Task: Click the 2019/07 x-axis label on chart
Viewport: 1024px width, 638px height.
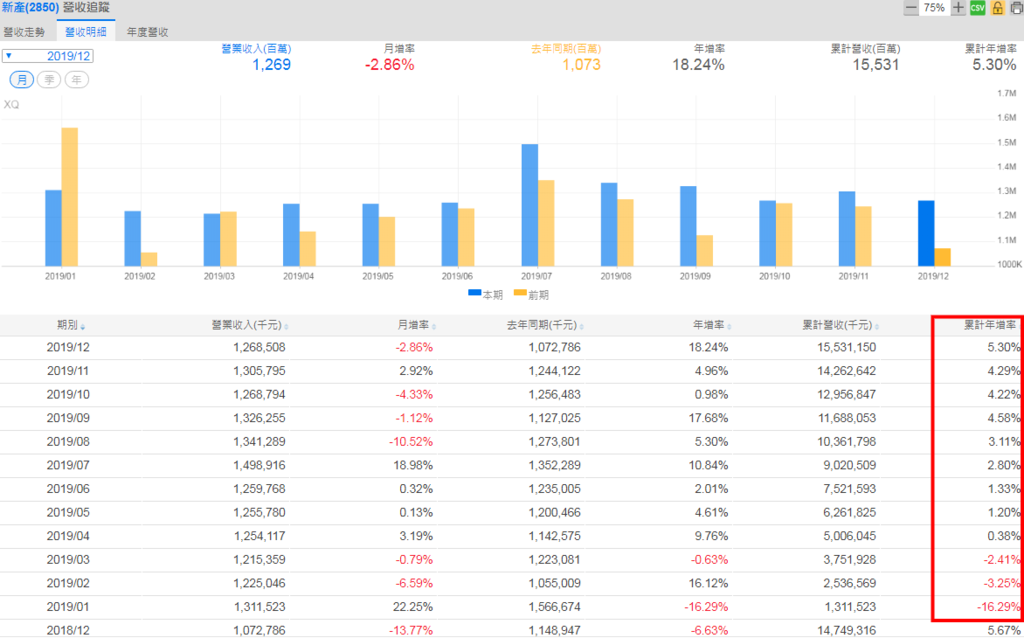Action: [x=535, y=277]
